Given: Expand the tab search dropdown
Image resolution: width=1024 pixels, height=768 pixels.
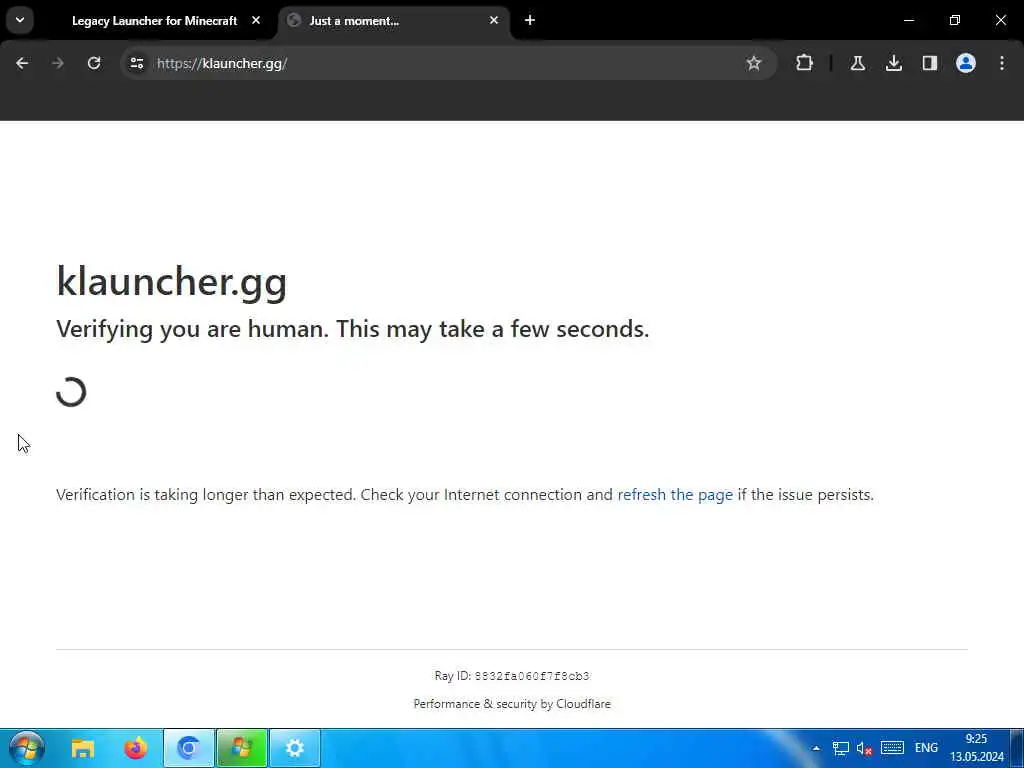Looking at the screenshot, I should pyautogui.click(x=20, y=20).
